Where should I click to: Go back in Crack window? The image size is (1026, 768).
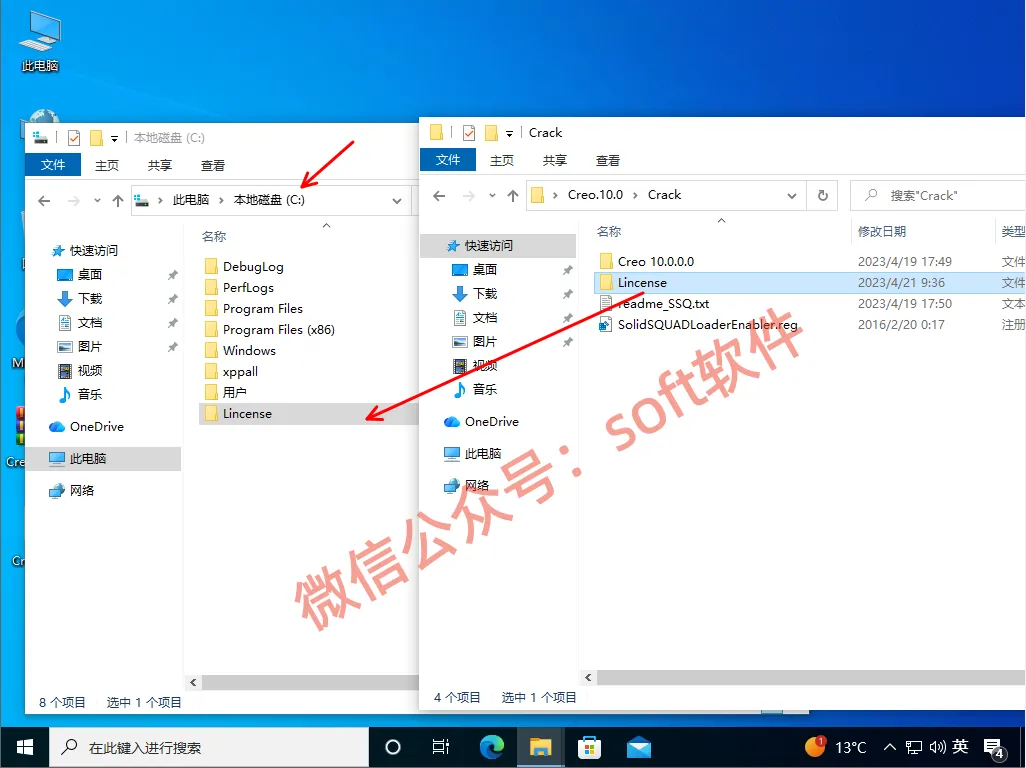point(439,196)
